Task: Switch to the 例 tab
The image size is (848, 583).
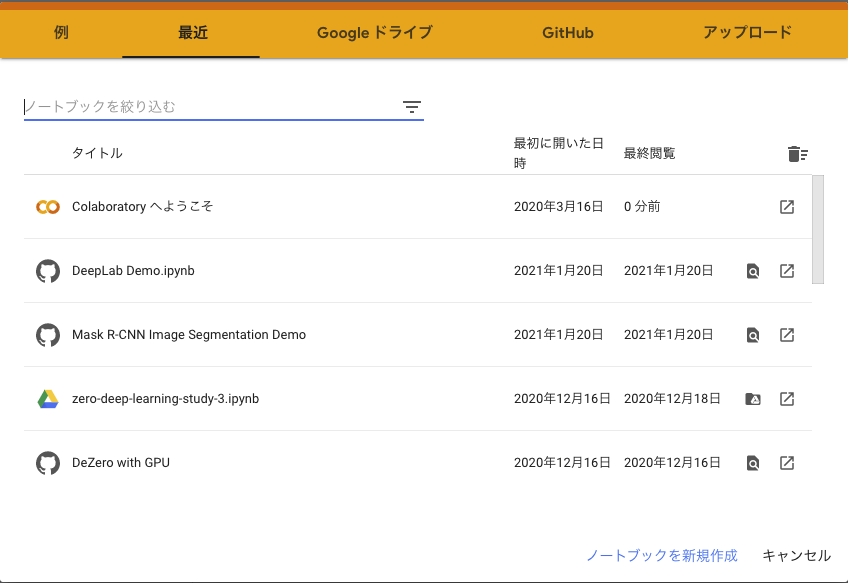Action: pyautogui.click(x=61, y=32)
